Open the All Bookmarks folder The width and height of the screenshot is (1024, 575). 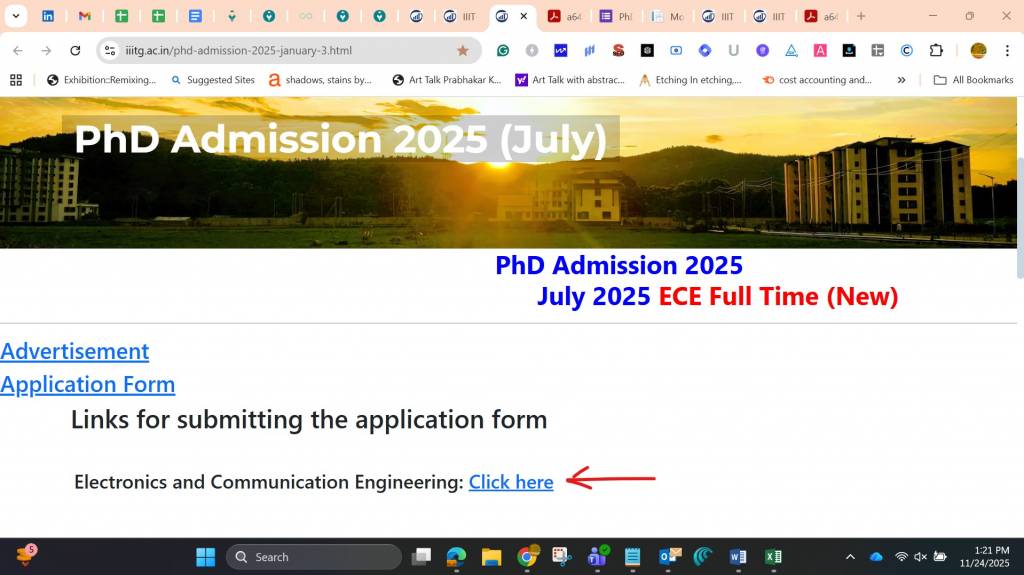973,80
